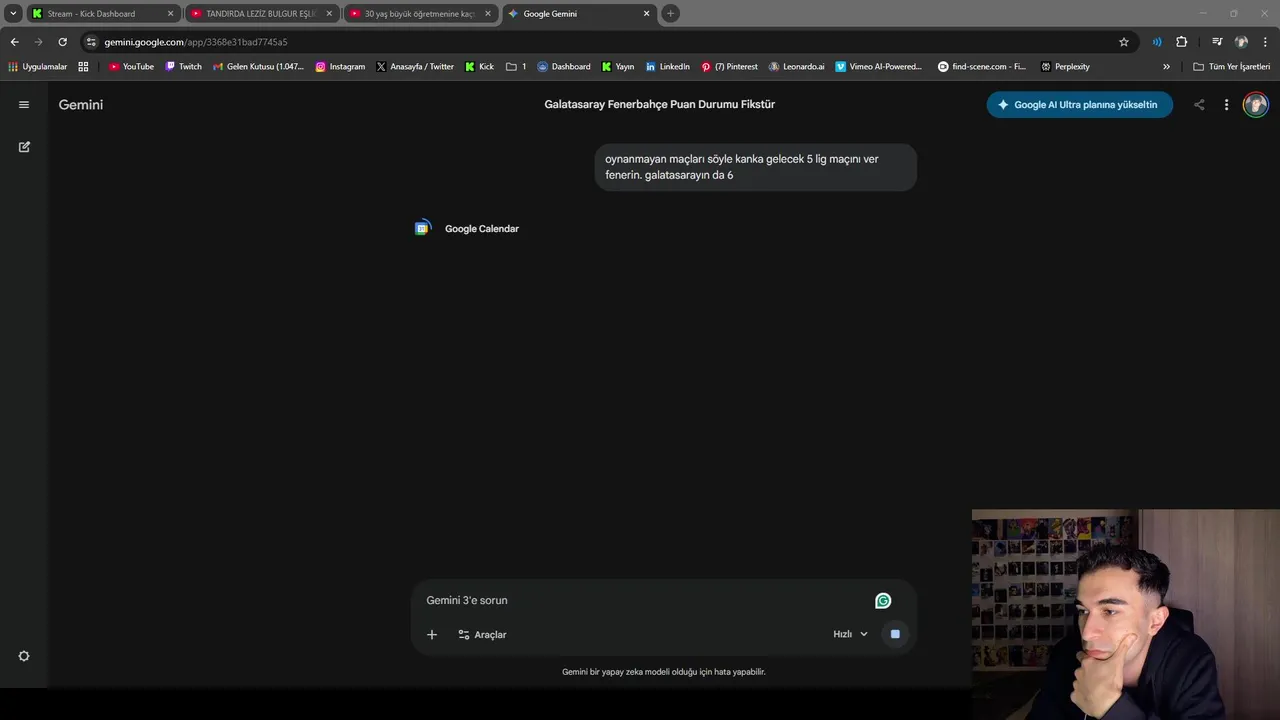The image size is (1280, 720).
Task: Open Gemini settings gear in sidebar
Action: 24,656
